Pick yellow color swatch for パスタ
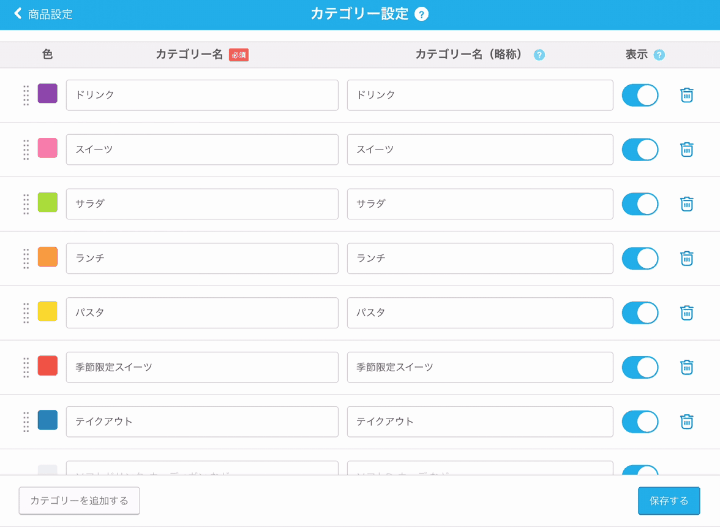The image size is (720, 527). coord(48,311)
